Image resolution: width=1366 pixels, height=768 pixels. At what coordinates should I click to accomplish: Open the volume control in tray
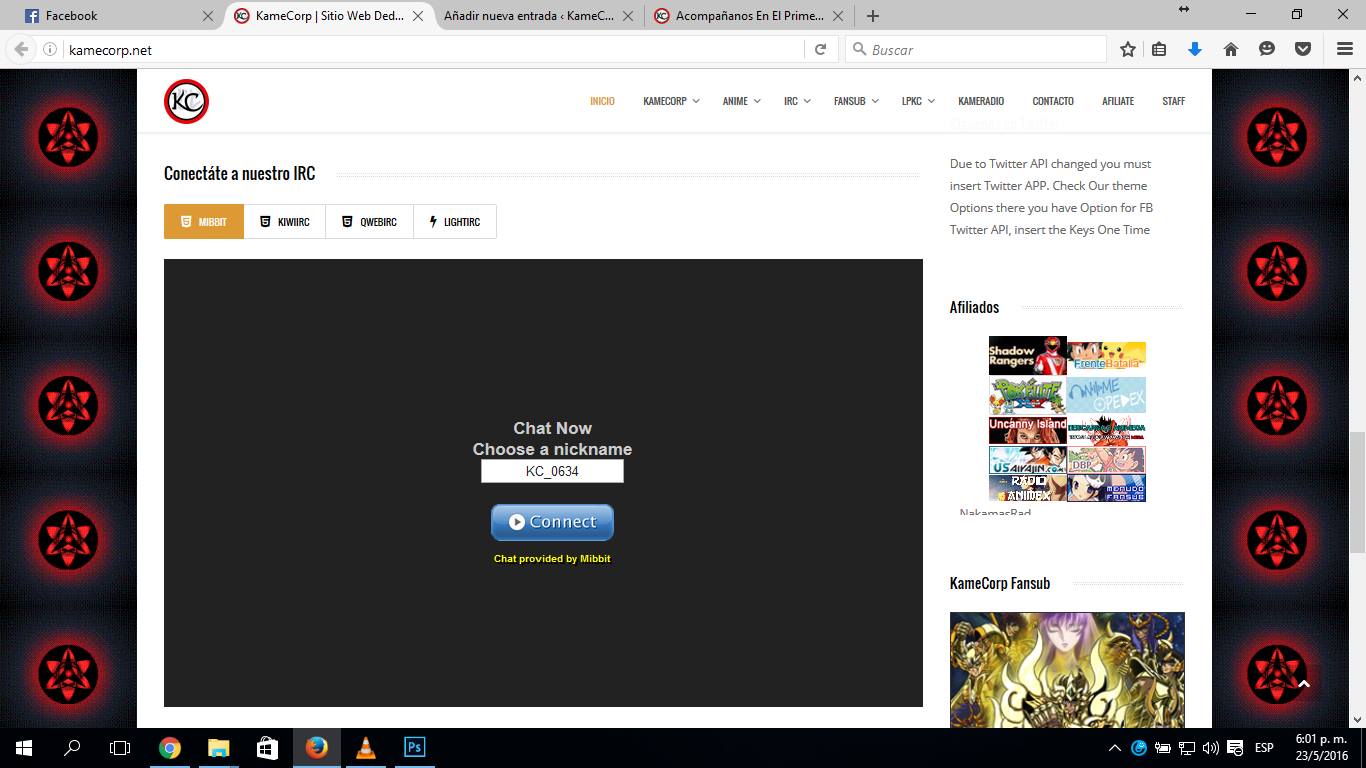click(1211, 748)
